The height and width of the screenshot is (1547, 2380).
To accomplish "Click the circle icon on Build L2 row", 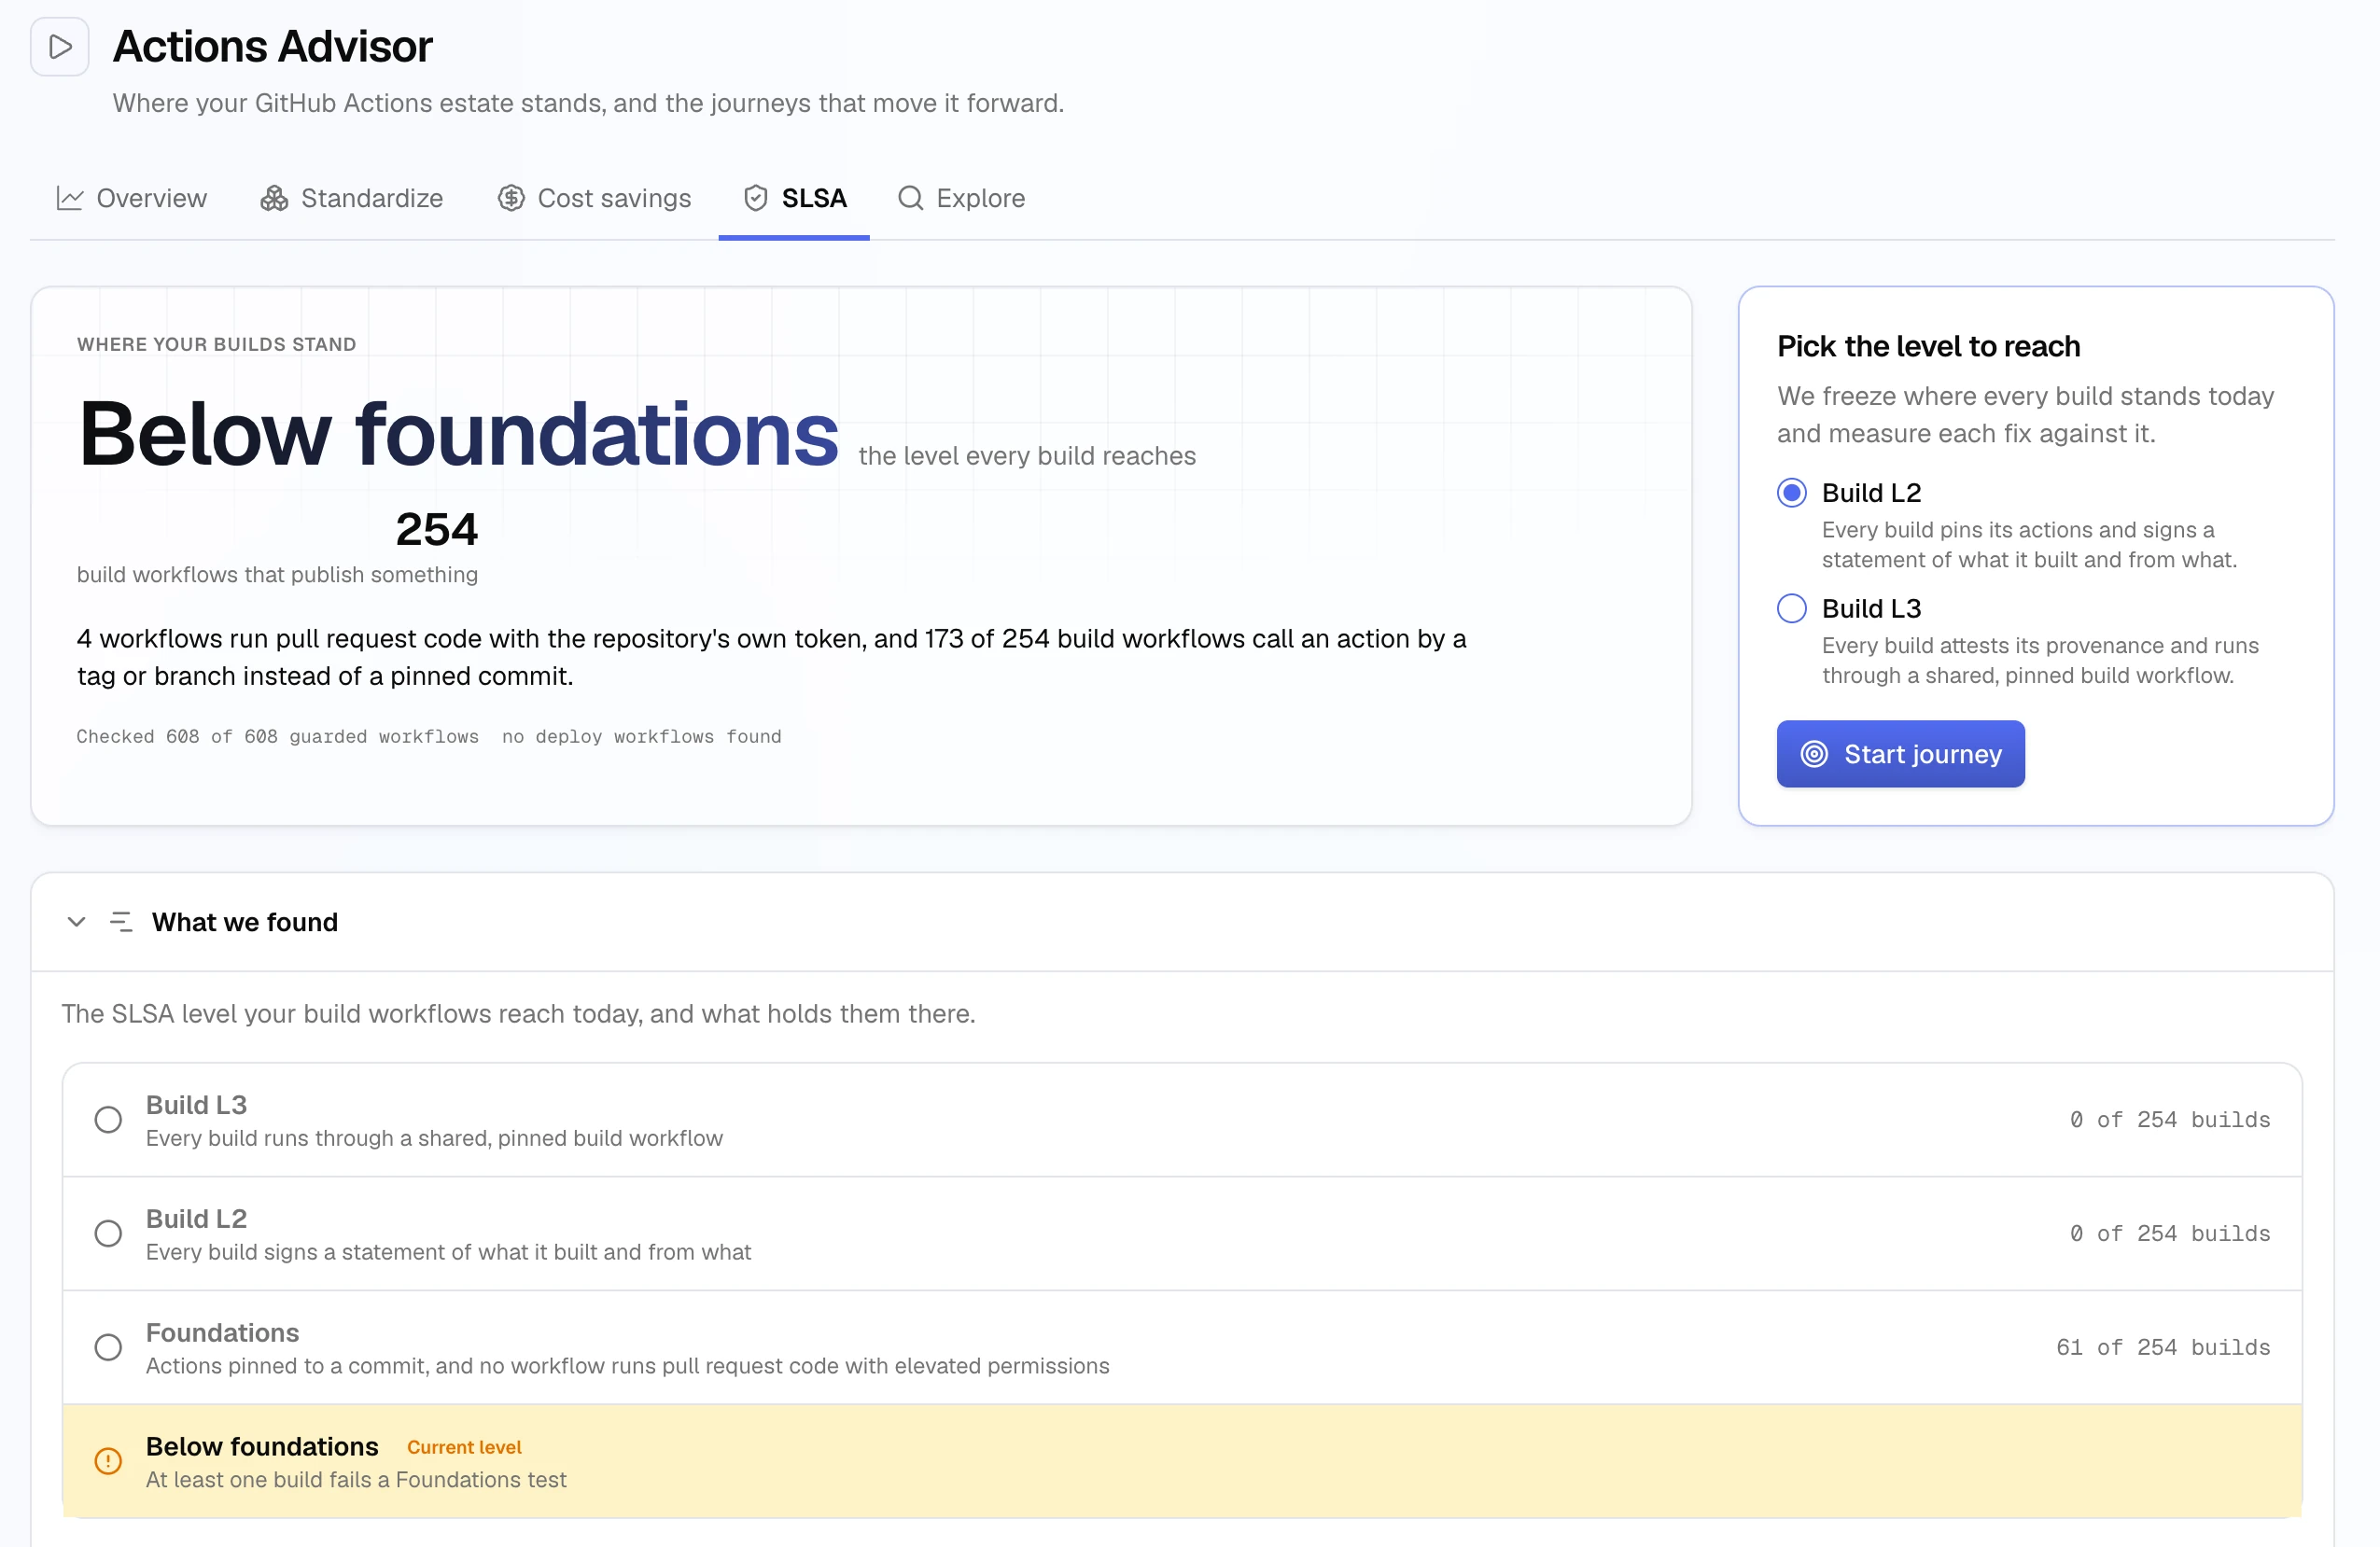I will [x=108, y=1233].
